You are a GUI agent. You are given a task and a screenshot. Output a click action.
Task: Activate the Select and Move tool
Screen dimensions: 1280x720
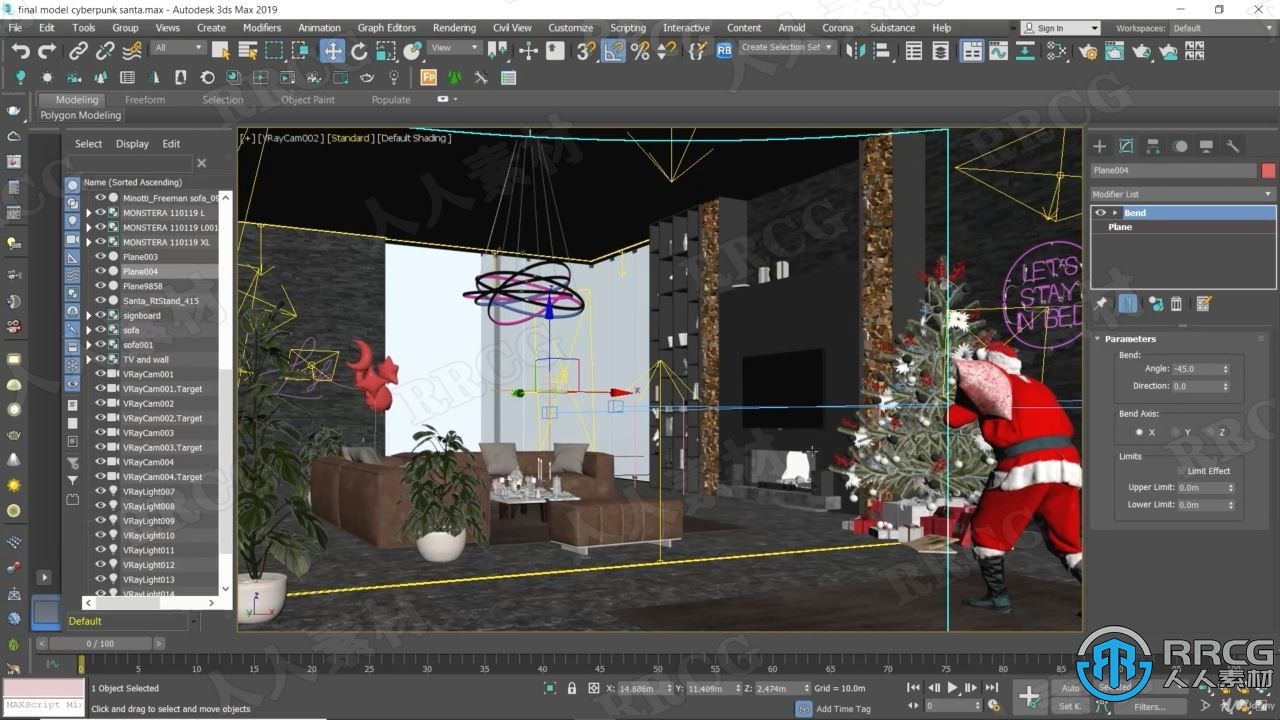[x=332, y=50]
